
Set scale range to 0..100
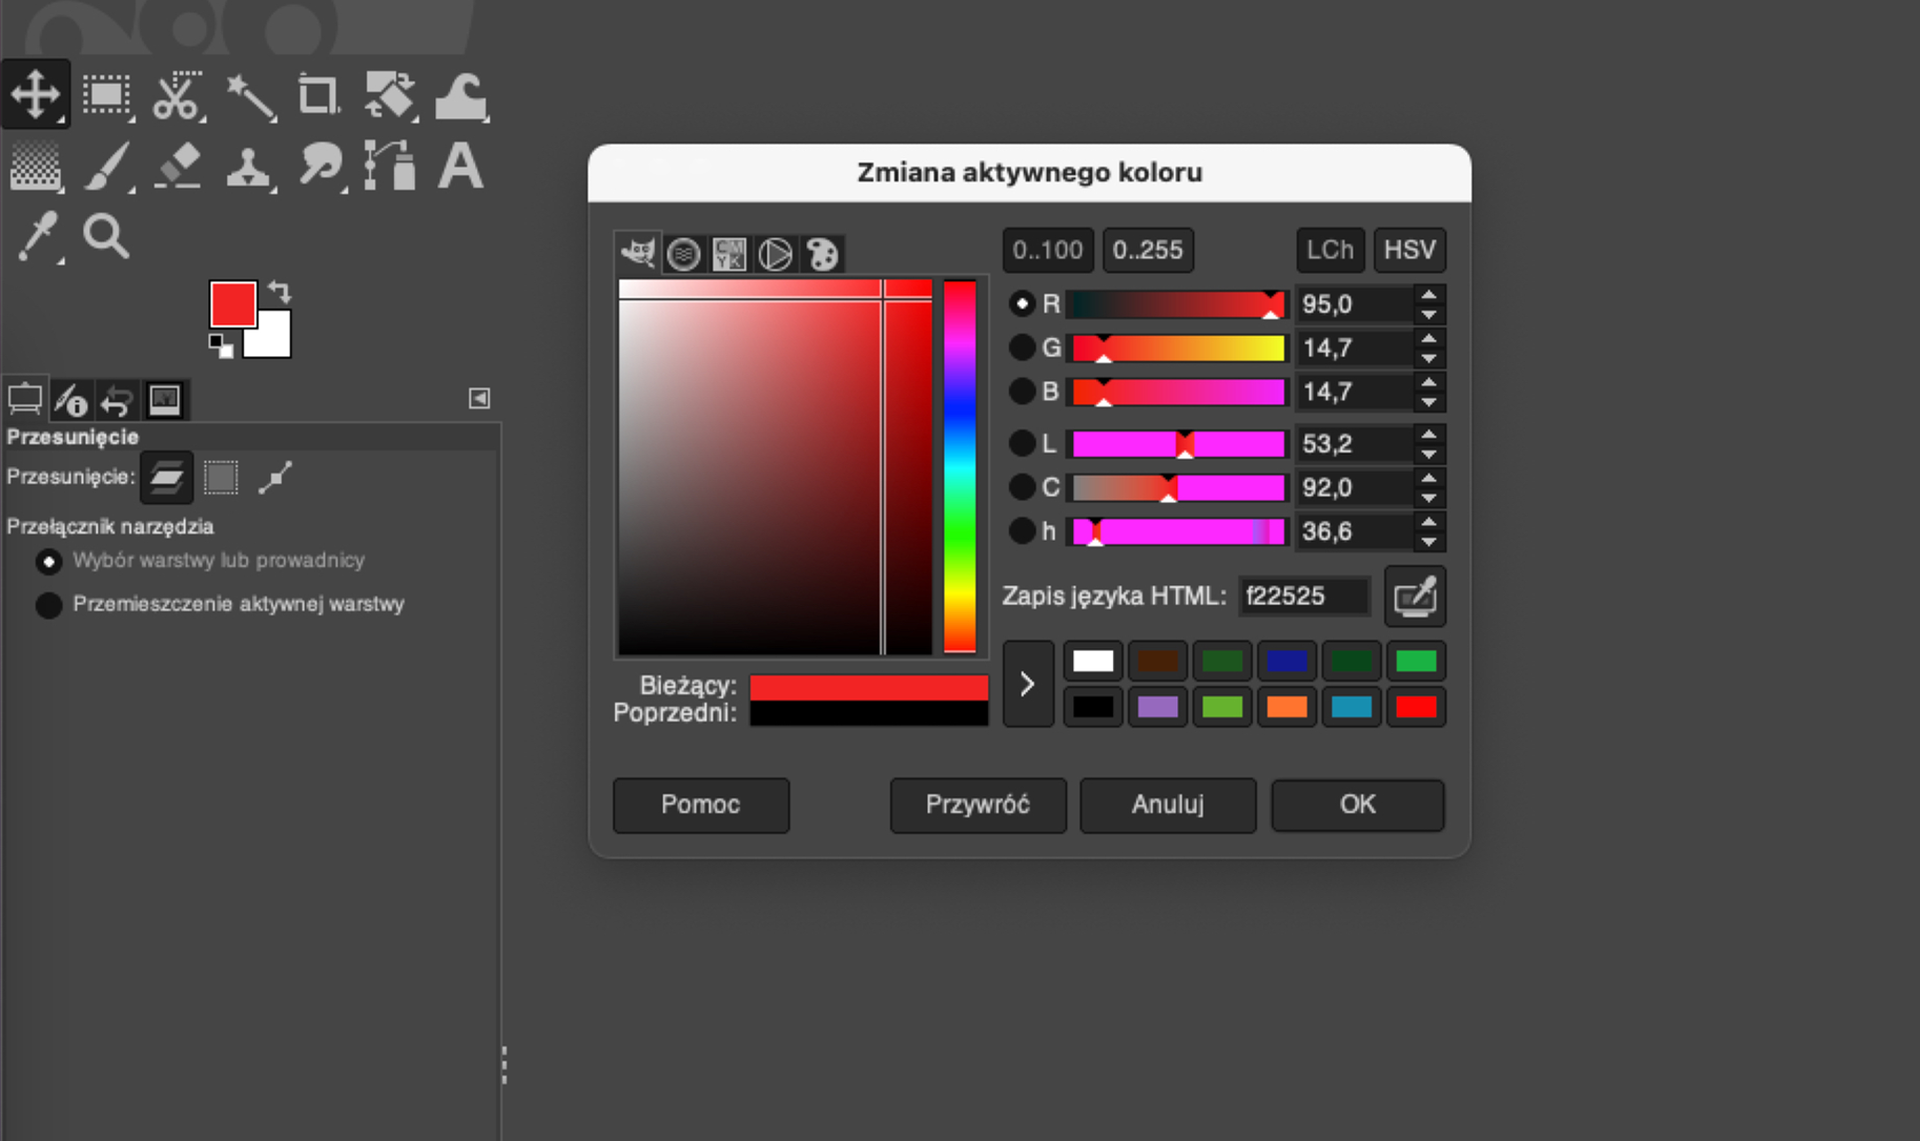point(1048,250)
